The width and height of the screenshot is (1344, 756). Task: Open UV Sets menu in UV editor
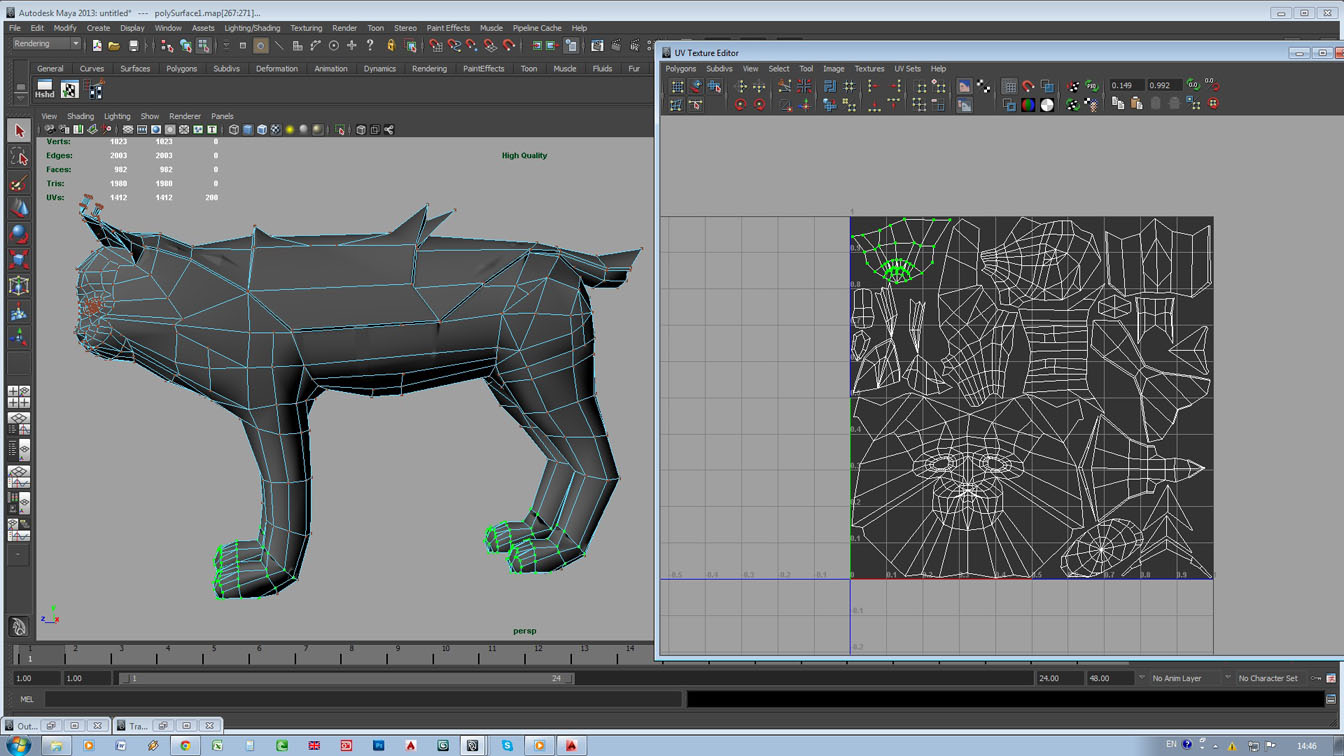(x=907, y=69)
